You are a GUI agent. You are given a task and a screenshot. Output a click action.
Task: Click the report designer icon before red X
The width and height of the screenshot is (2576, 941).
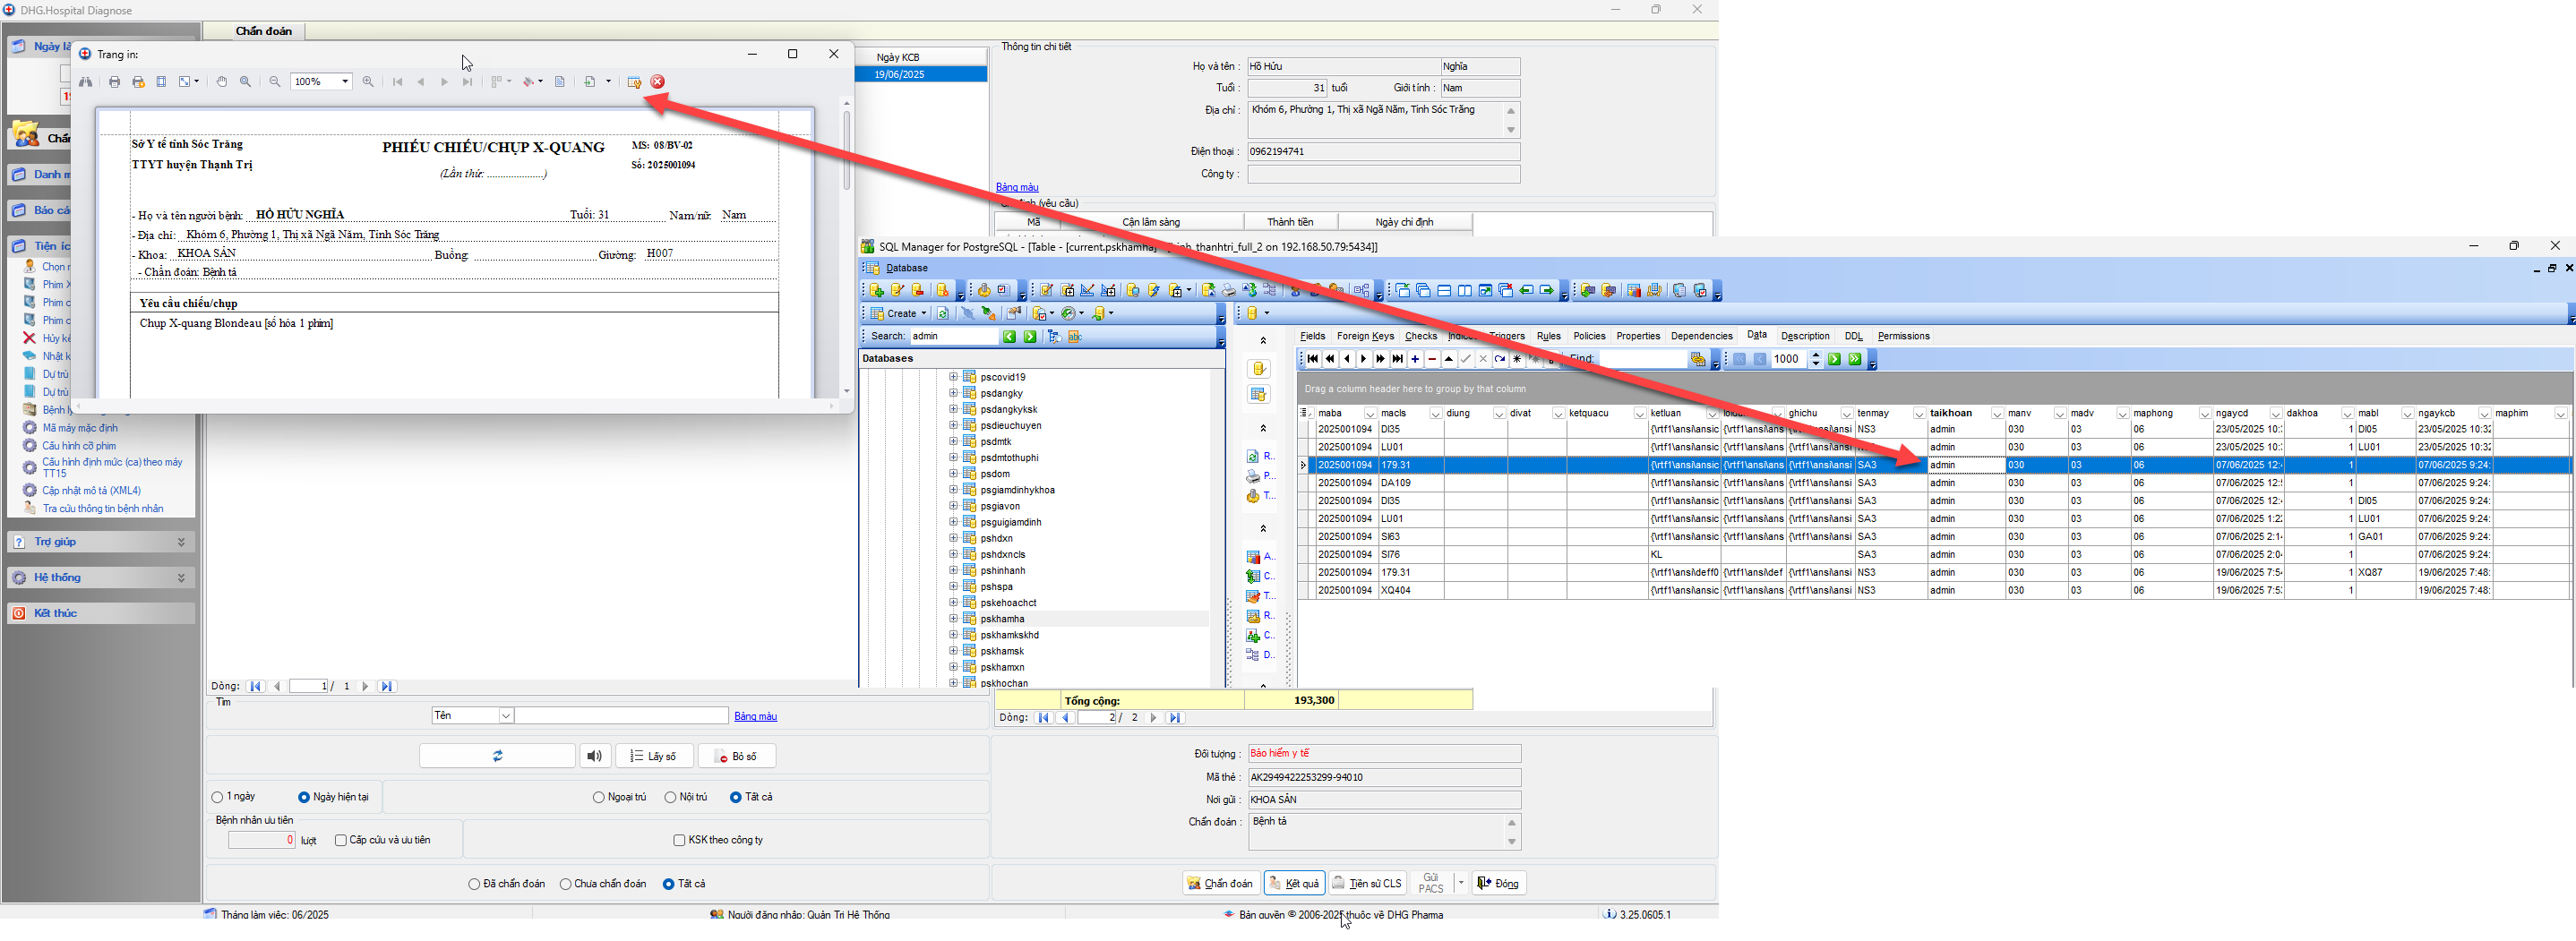click(634, 82)
